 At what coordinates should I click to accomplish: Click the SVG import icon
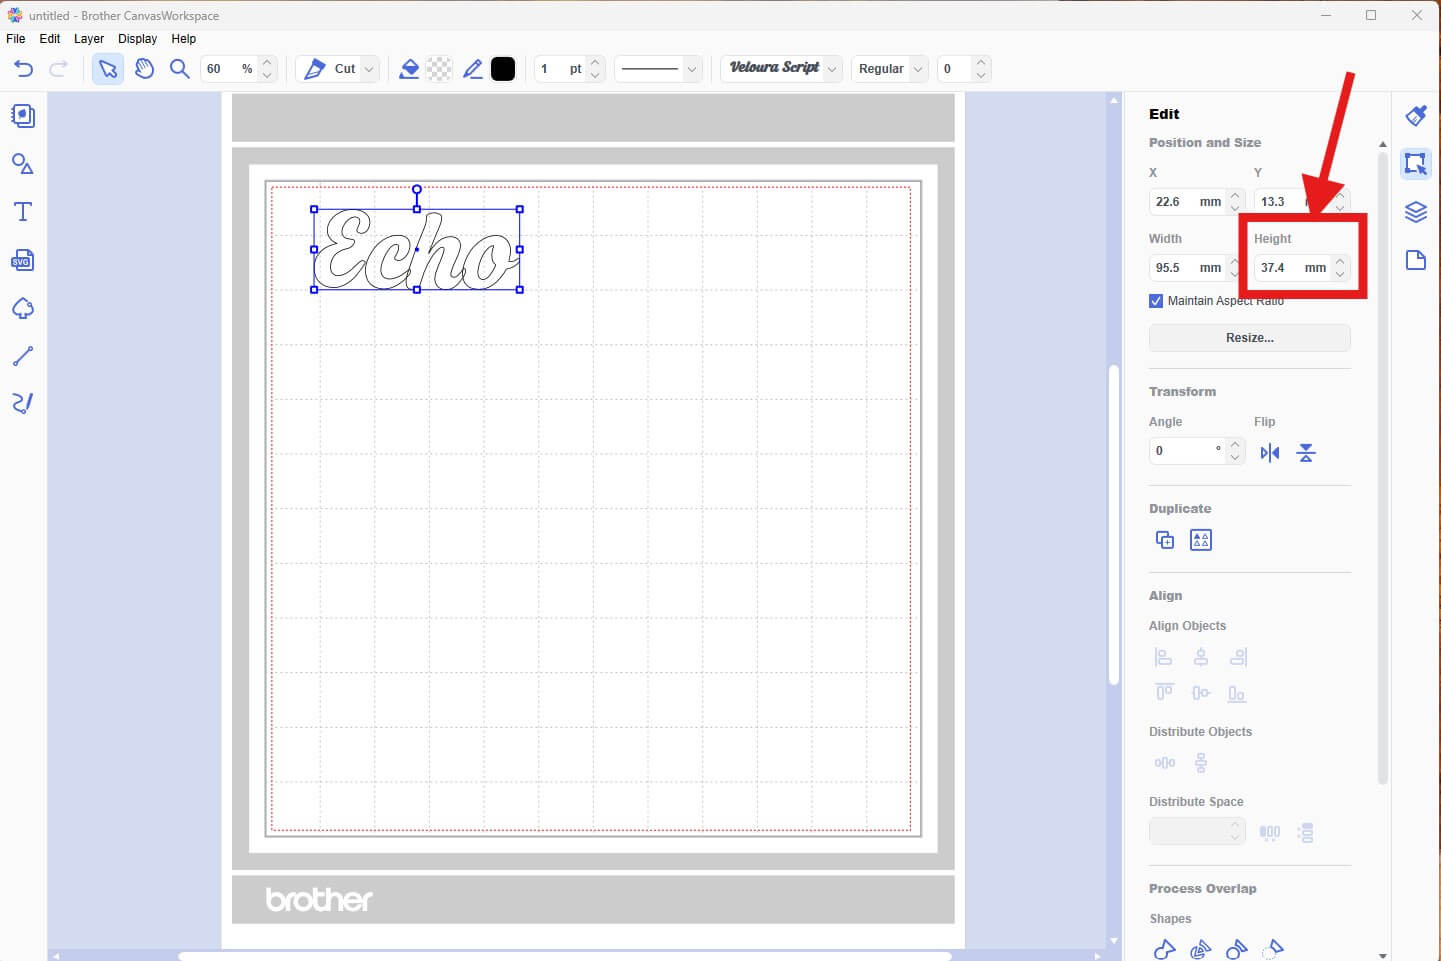23,260
